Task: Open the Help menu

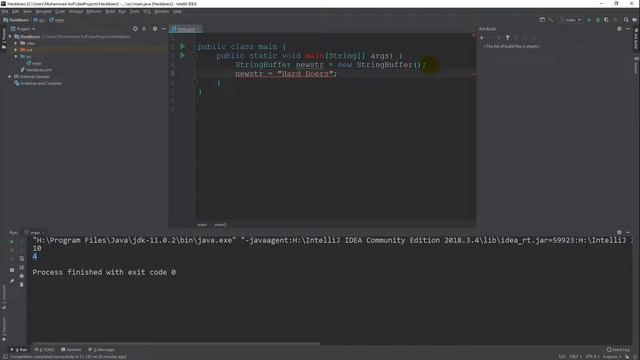Action: click(x=177, y=11)
